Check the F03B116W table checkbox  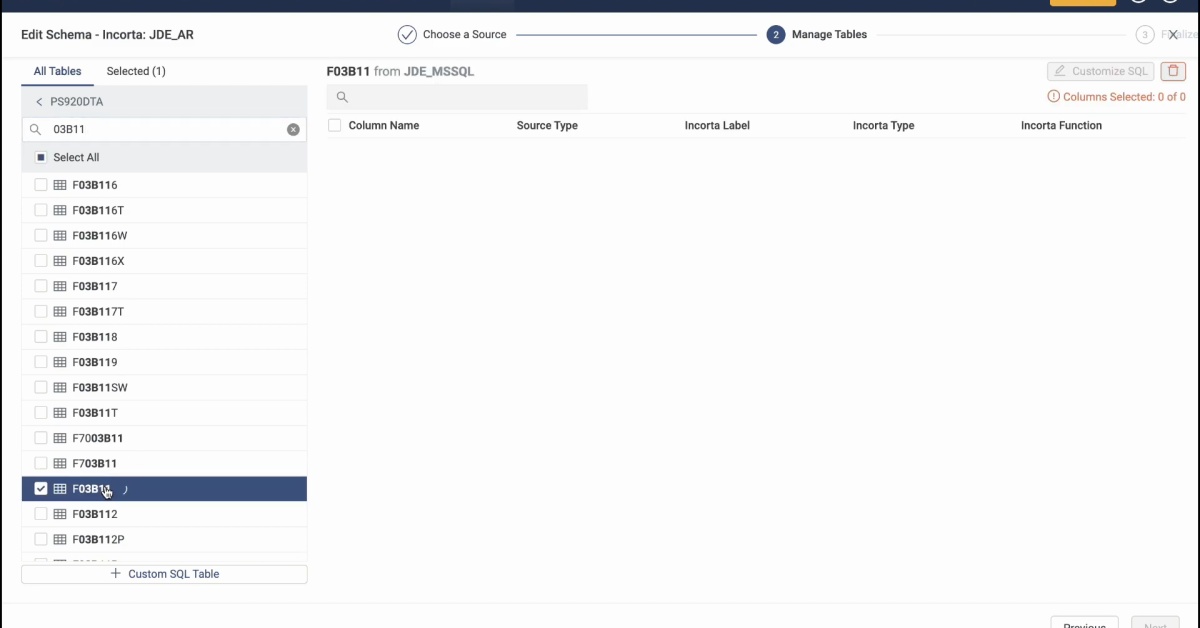coord(41,235)
